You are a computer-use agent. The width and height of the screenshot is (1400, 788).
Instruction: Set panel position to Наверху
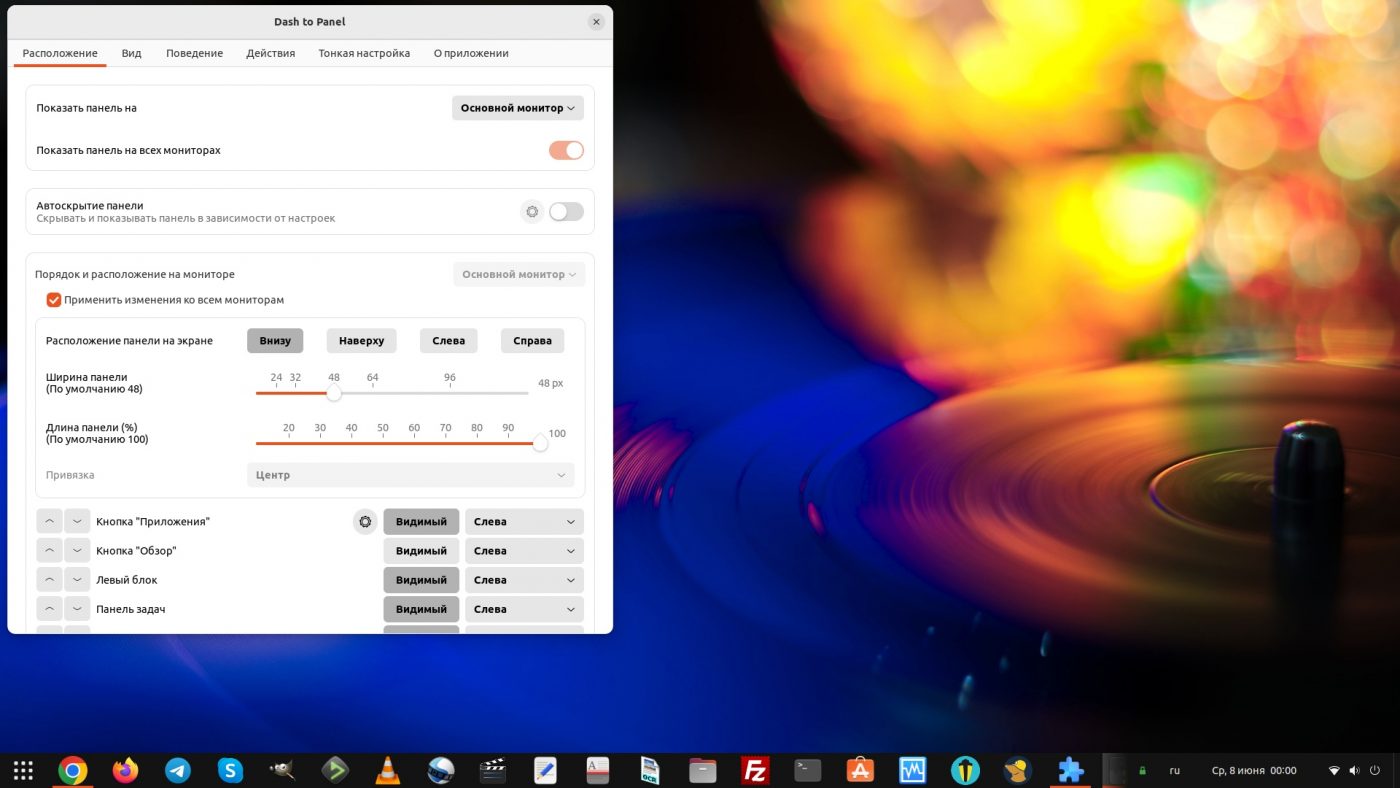(x=361, y=341)
